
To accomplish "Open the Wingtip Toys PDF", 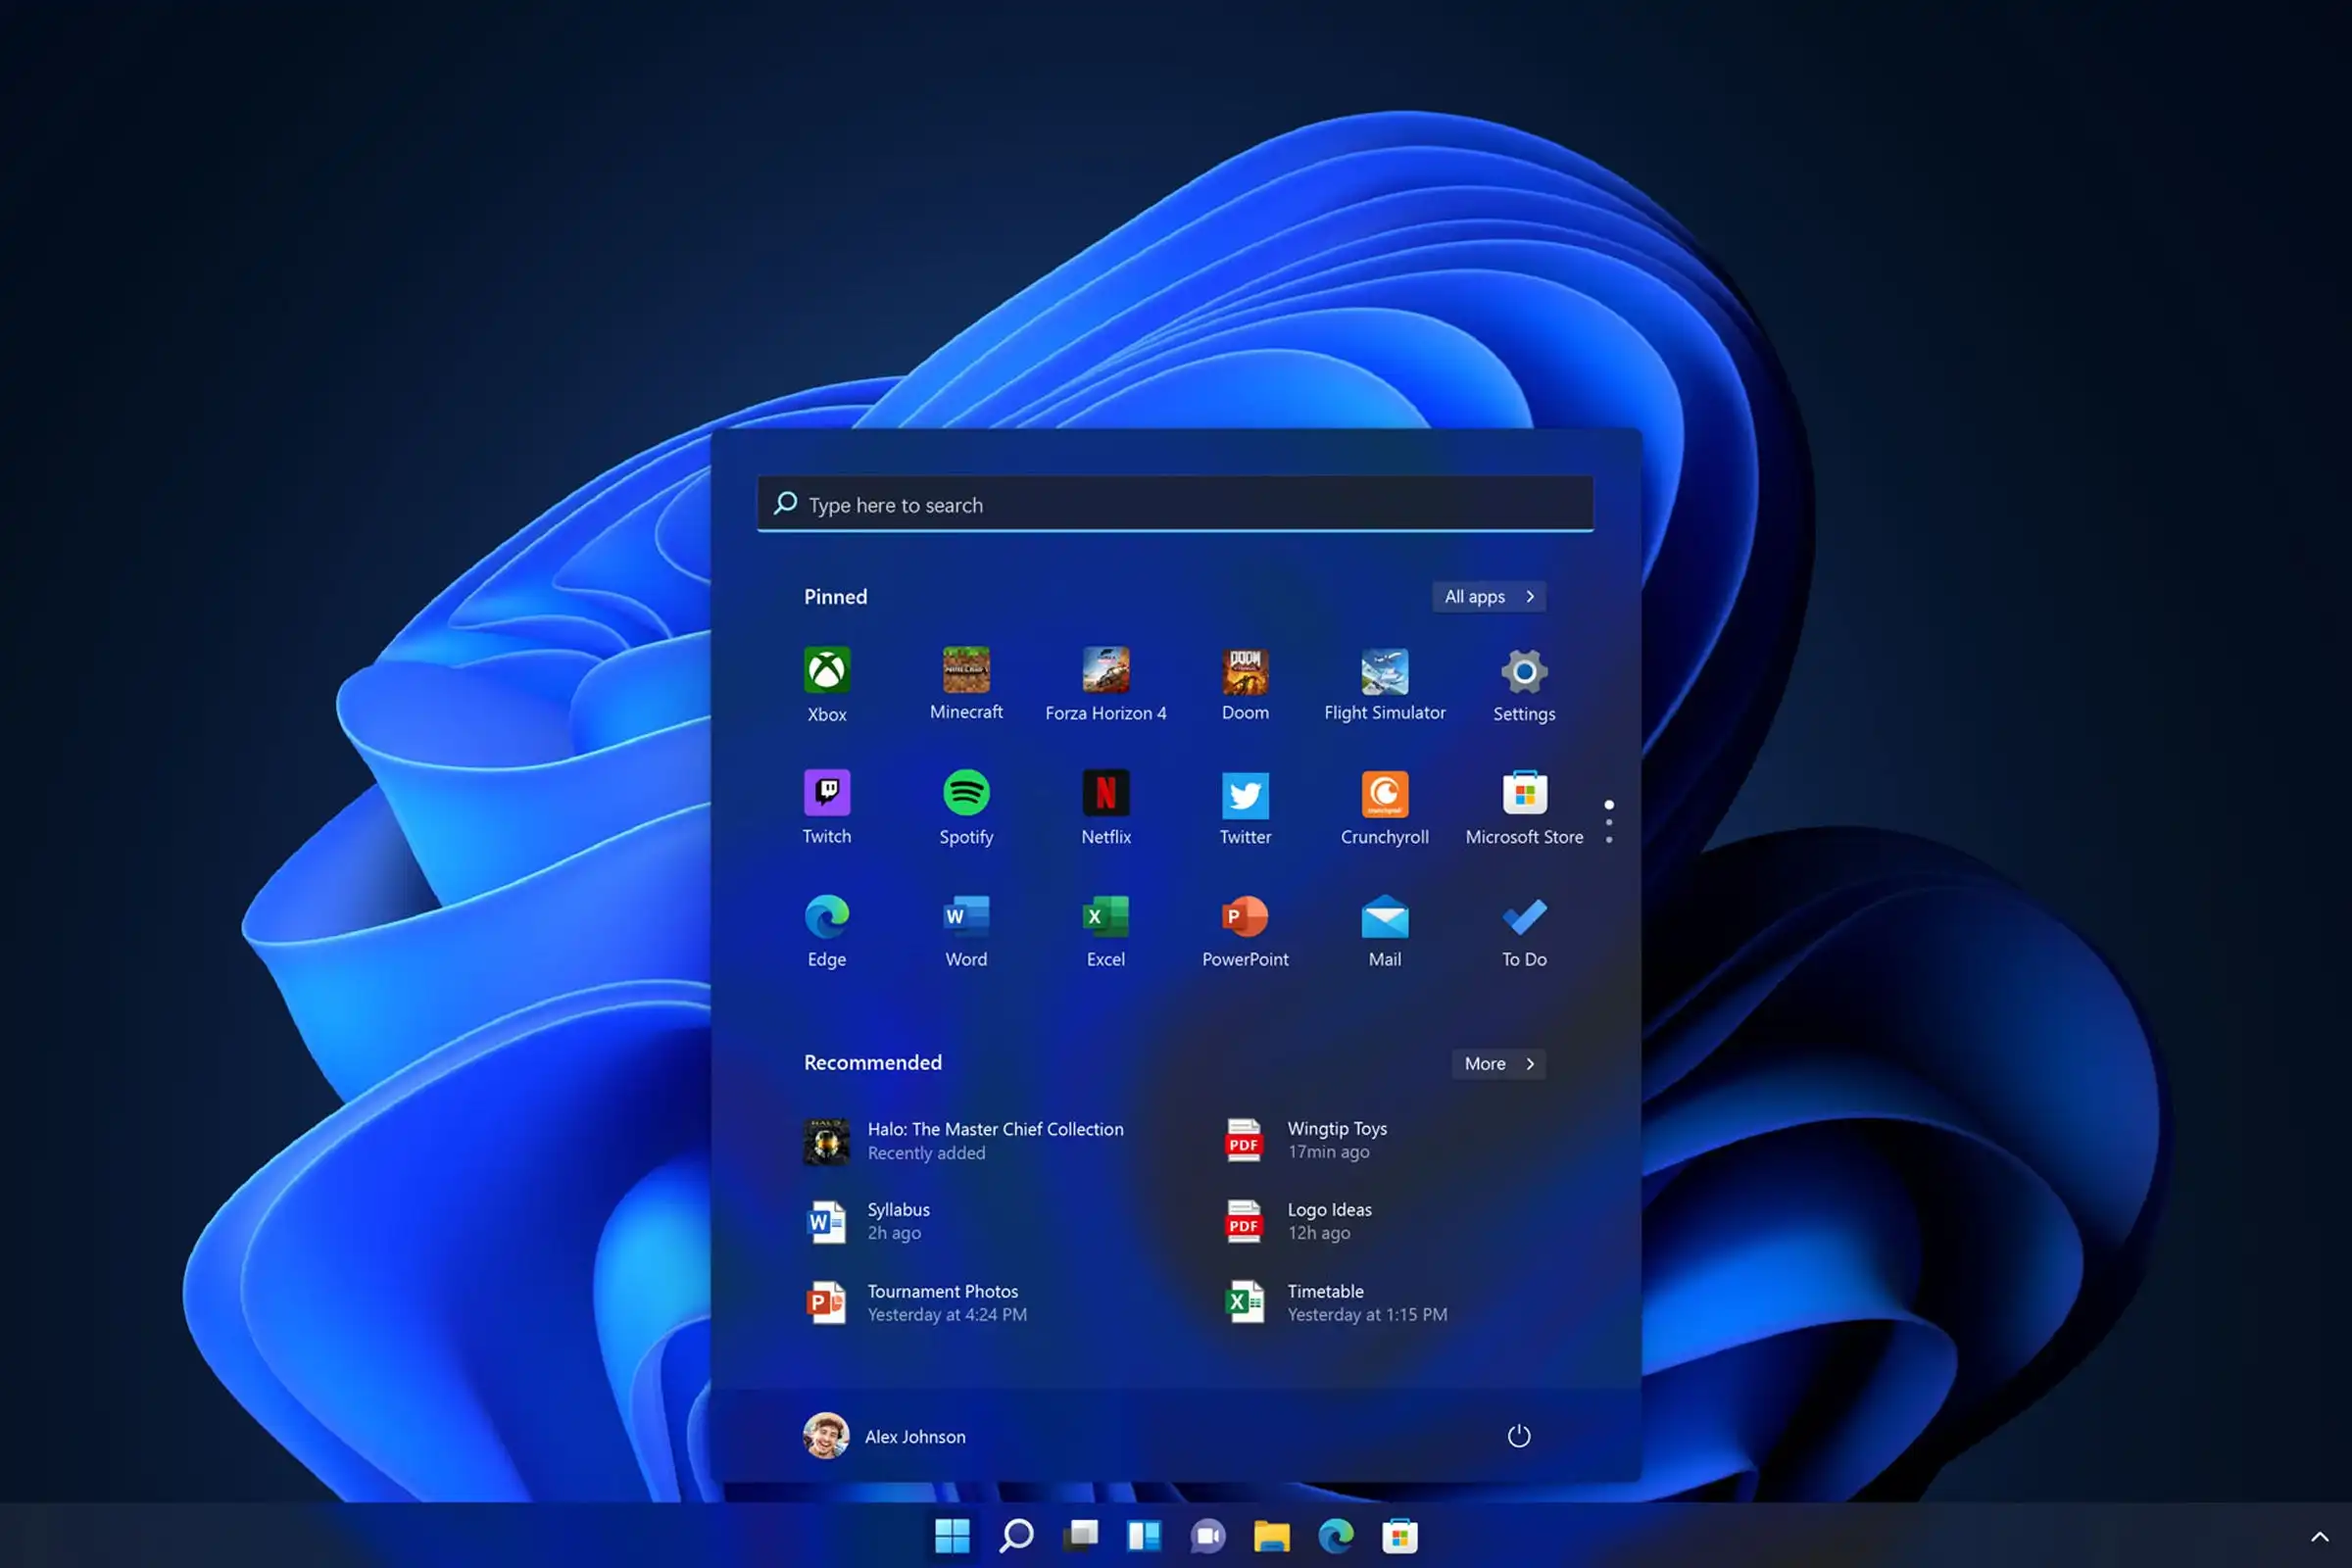I will point(1337,1140).
